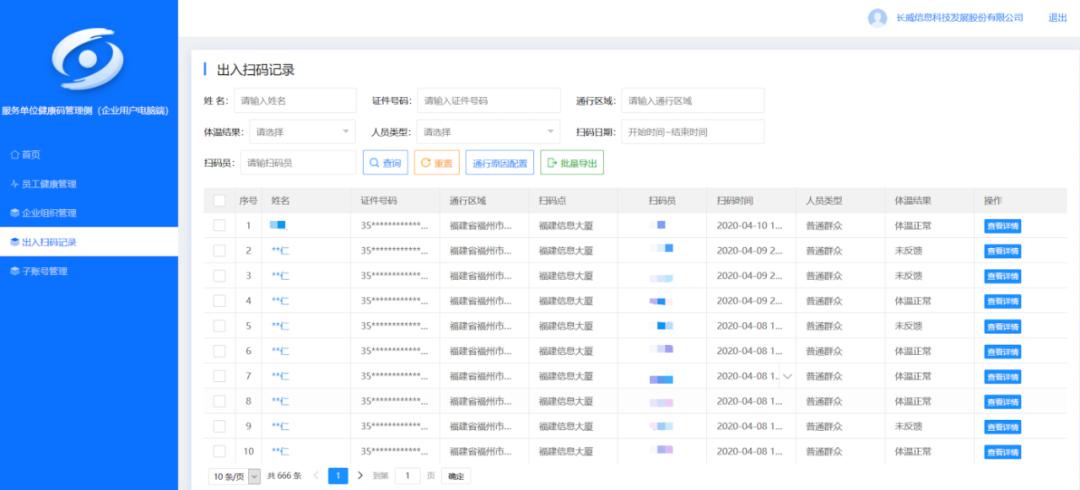Screen dimensions: 1080x490
Task: Click the user avatar icon at top right
Action: point(877,18)
